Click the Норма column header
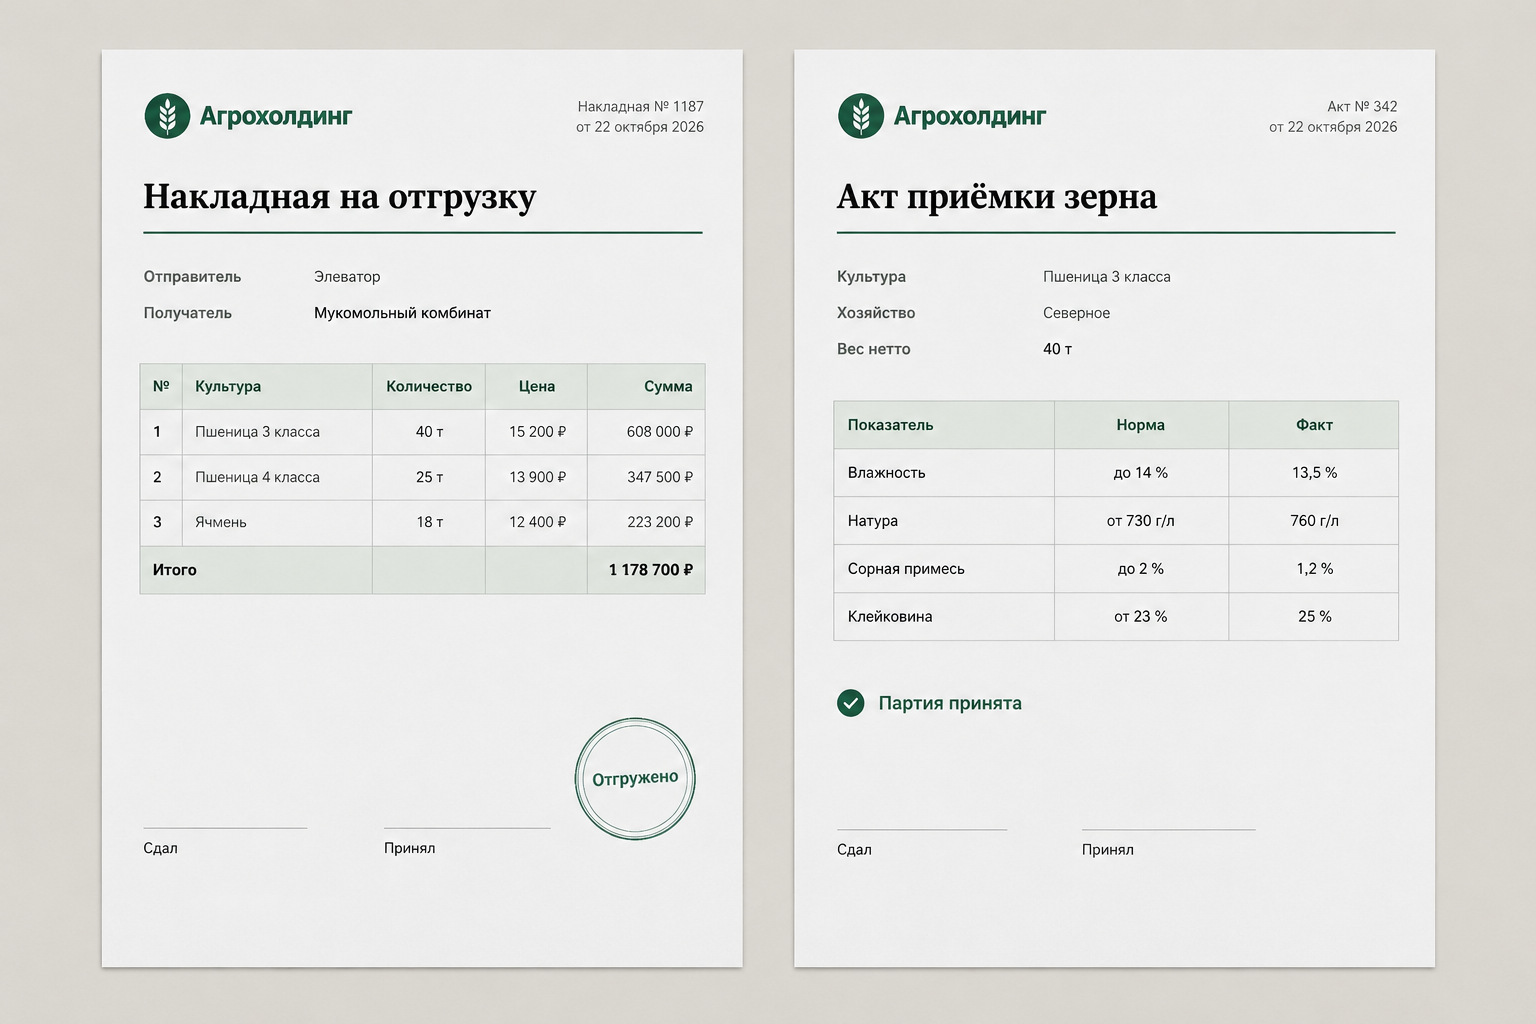The width and height of the screenshot is (1536, 1024). (x=1141, y=425)
